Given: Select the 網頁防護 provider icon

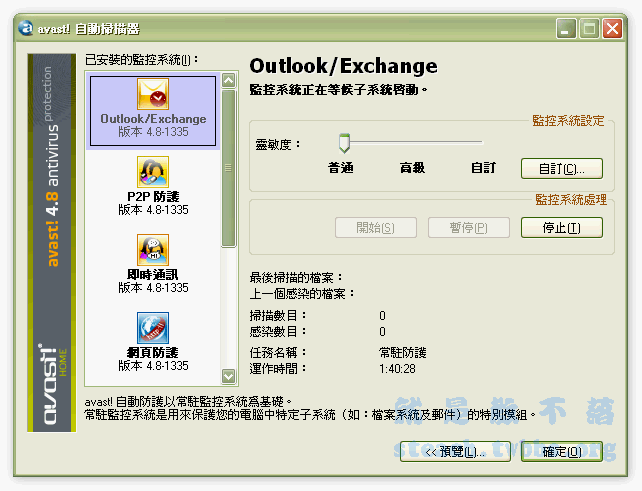Looking at the screenshot, I should coord(153,328).
